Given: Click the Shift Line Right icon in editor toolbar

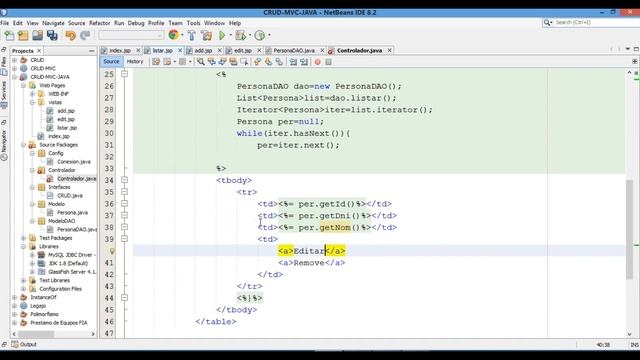Looking at the screenshot, I should 304,62.
